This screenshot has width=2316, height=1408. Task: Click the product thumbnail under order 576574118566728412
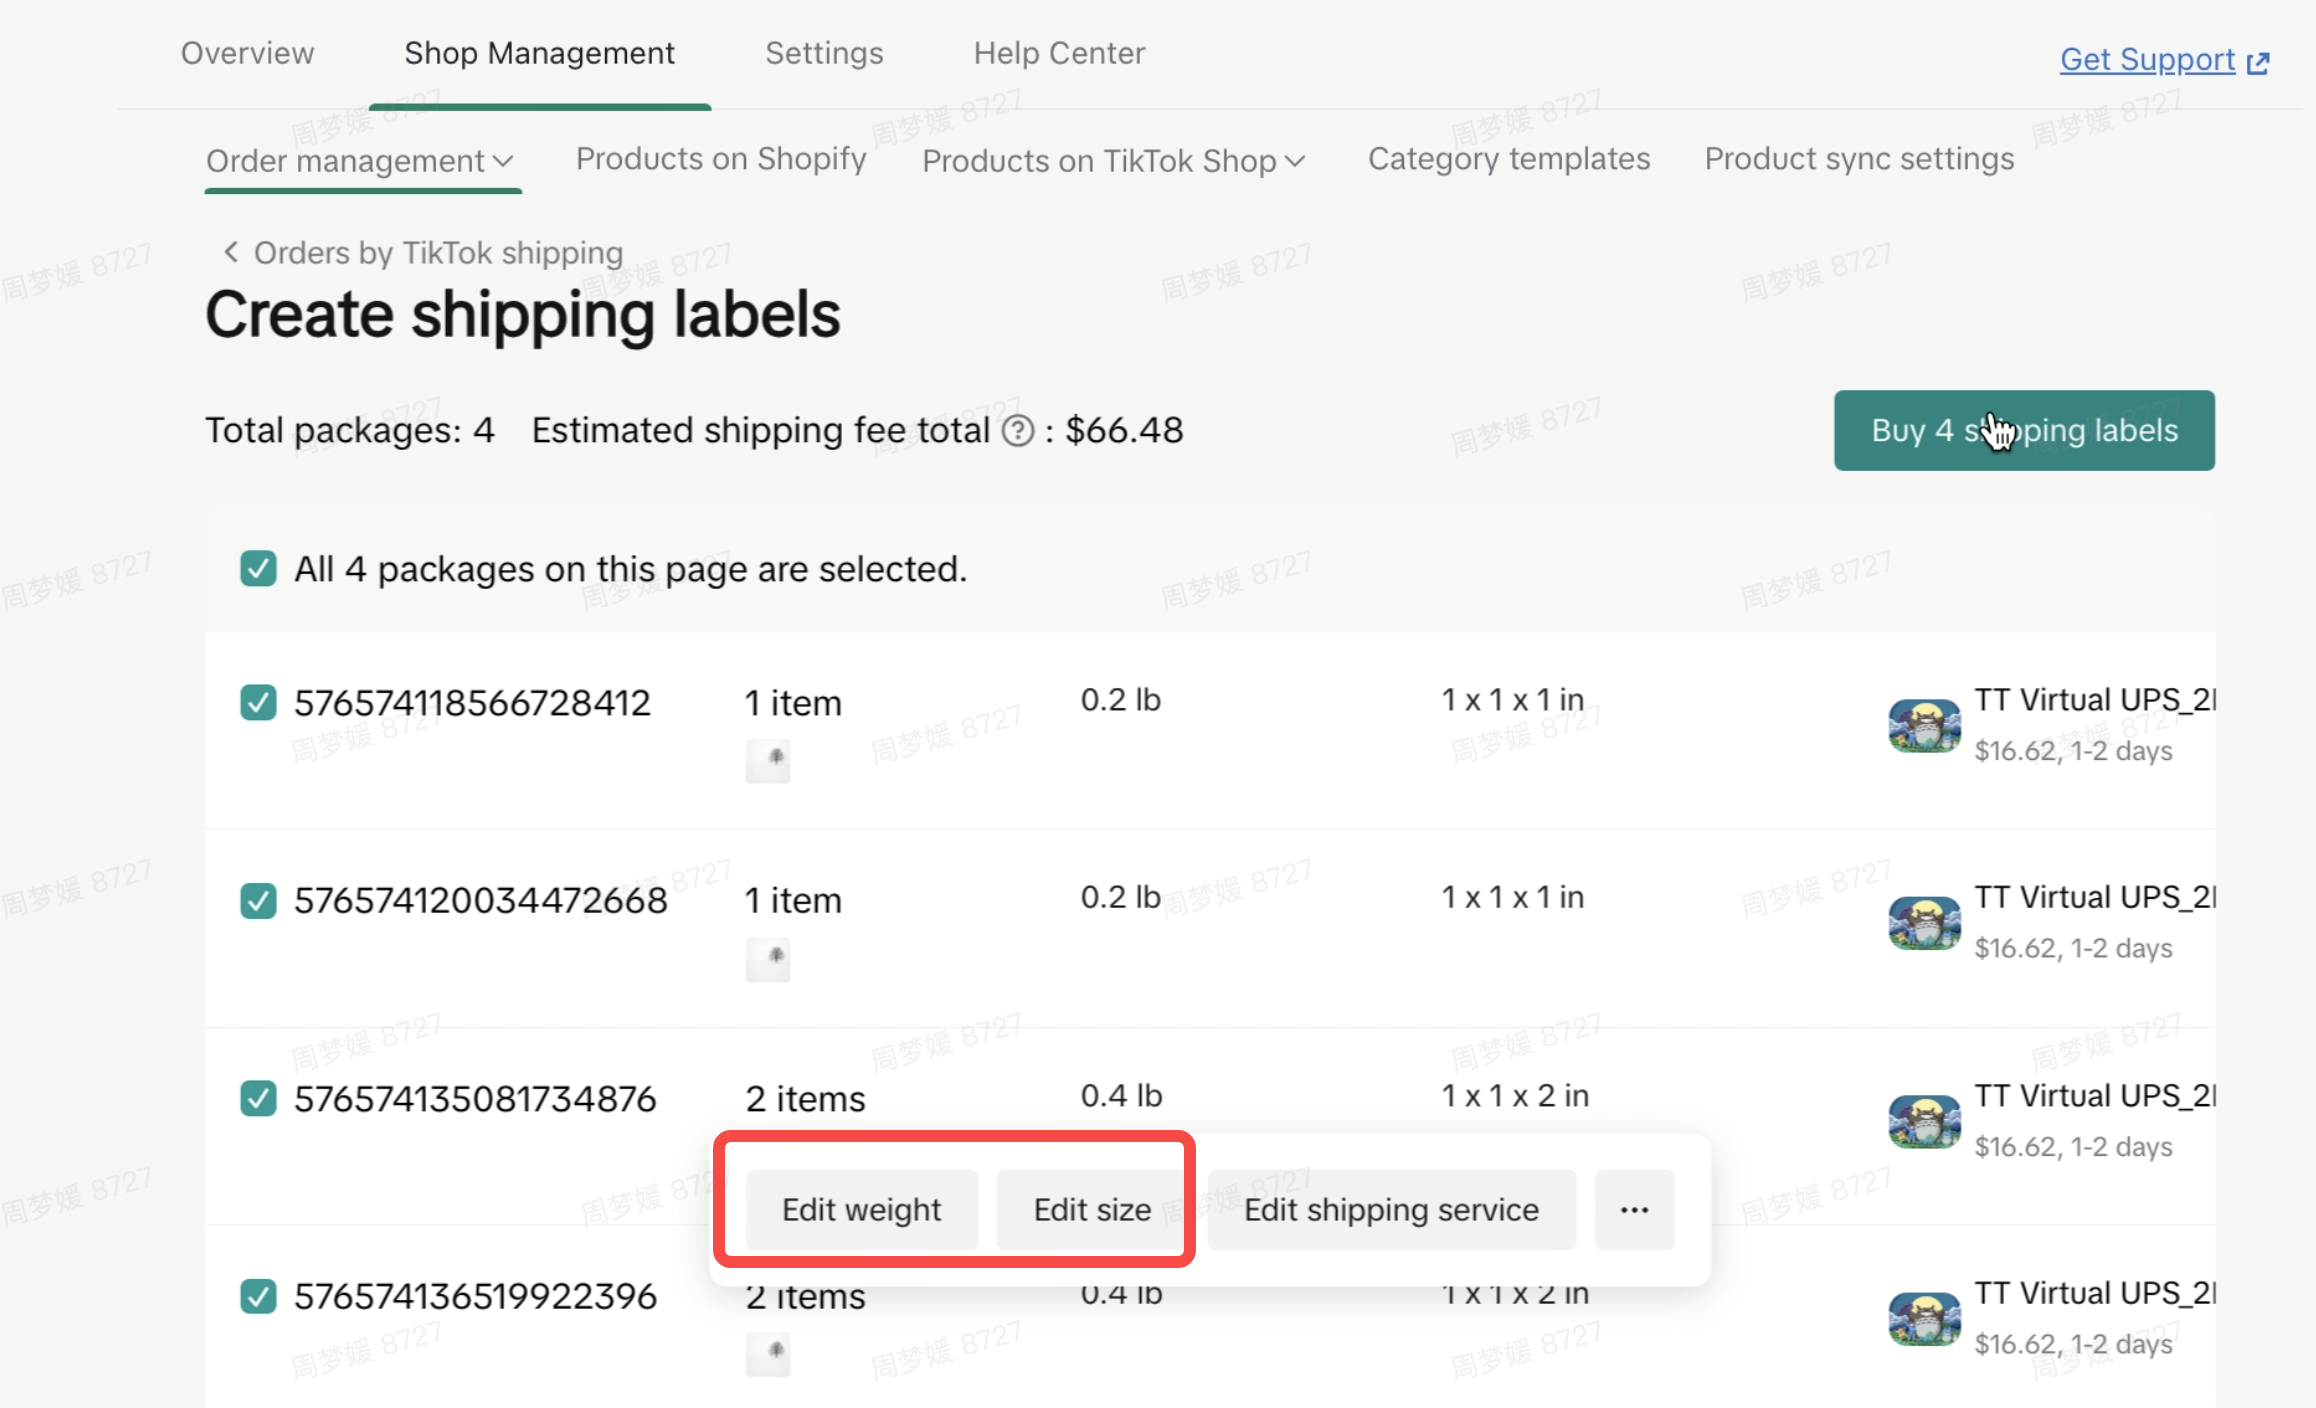(x=768, y=761)
